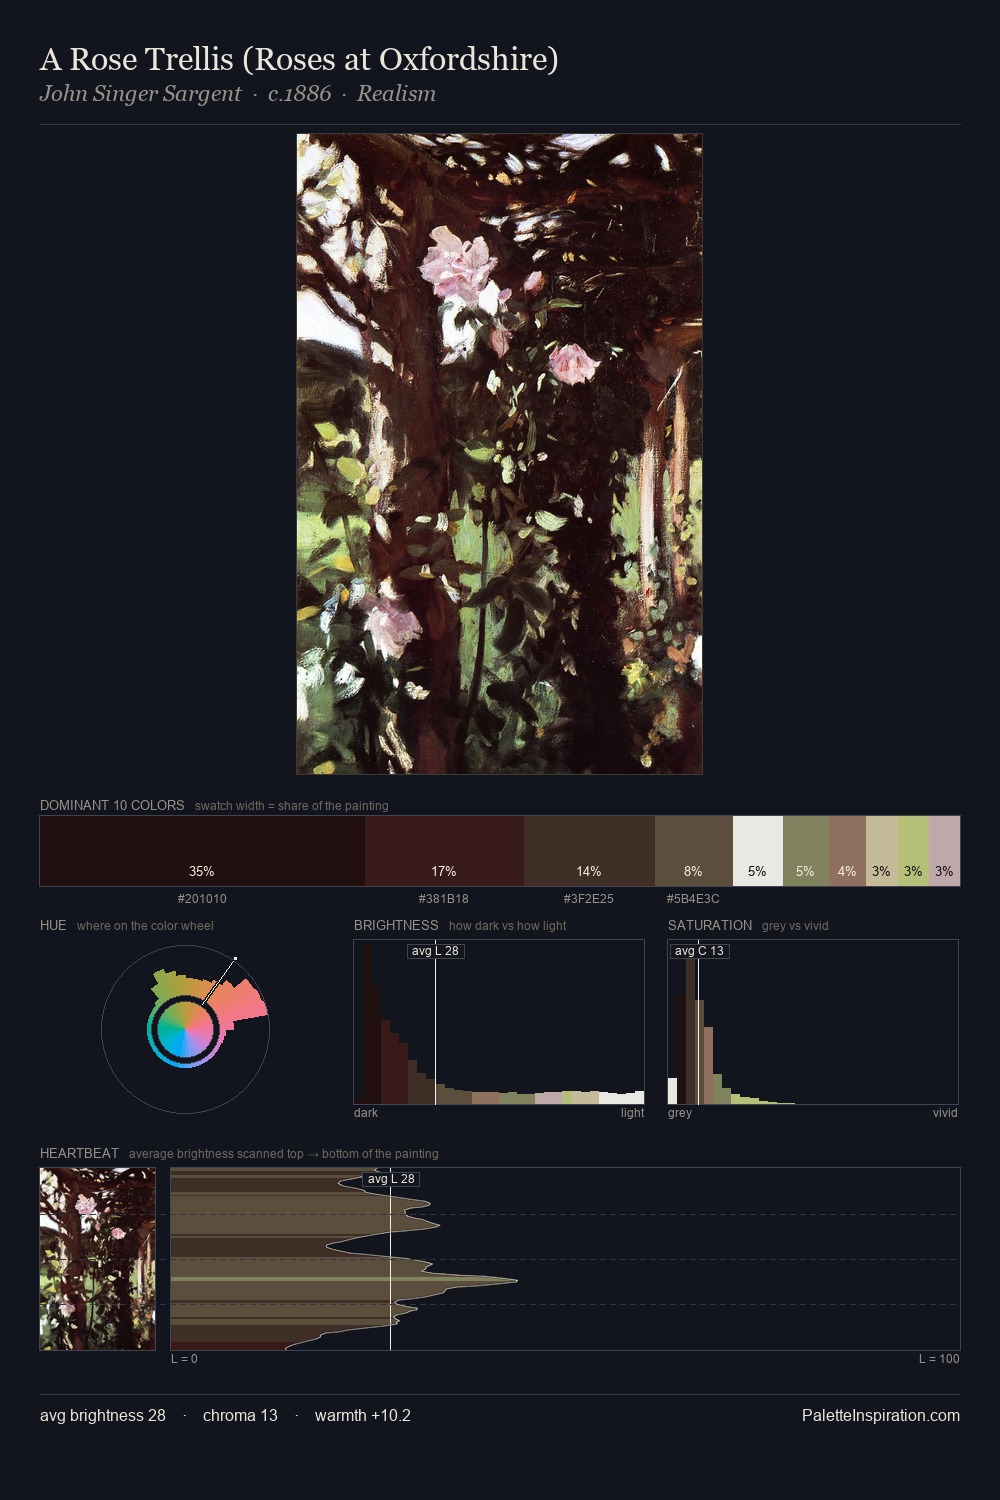Click the HUE section heading
This screenshot has height=1500, width=1000.
pyautogui.click(x=53, y=925)
